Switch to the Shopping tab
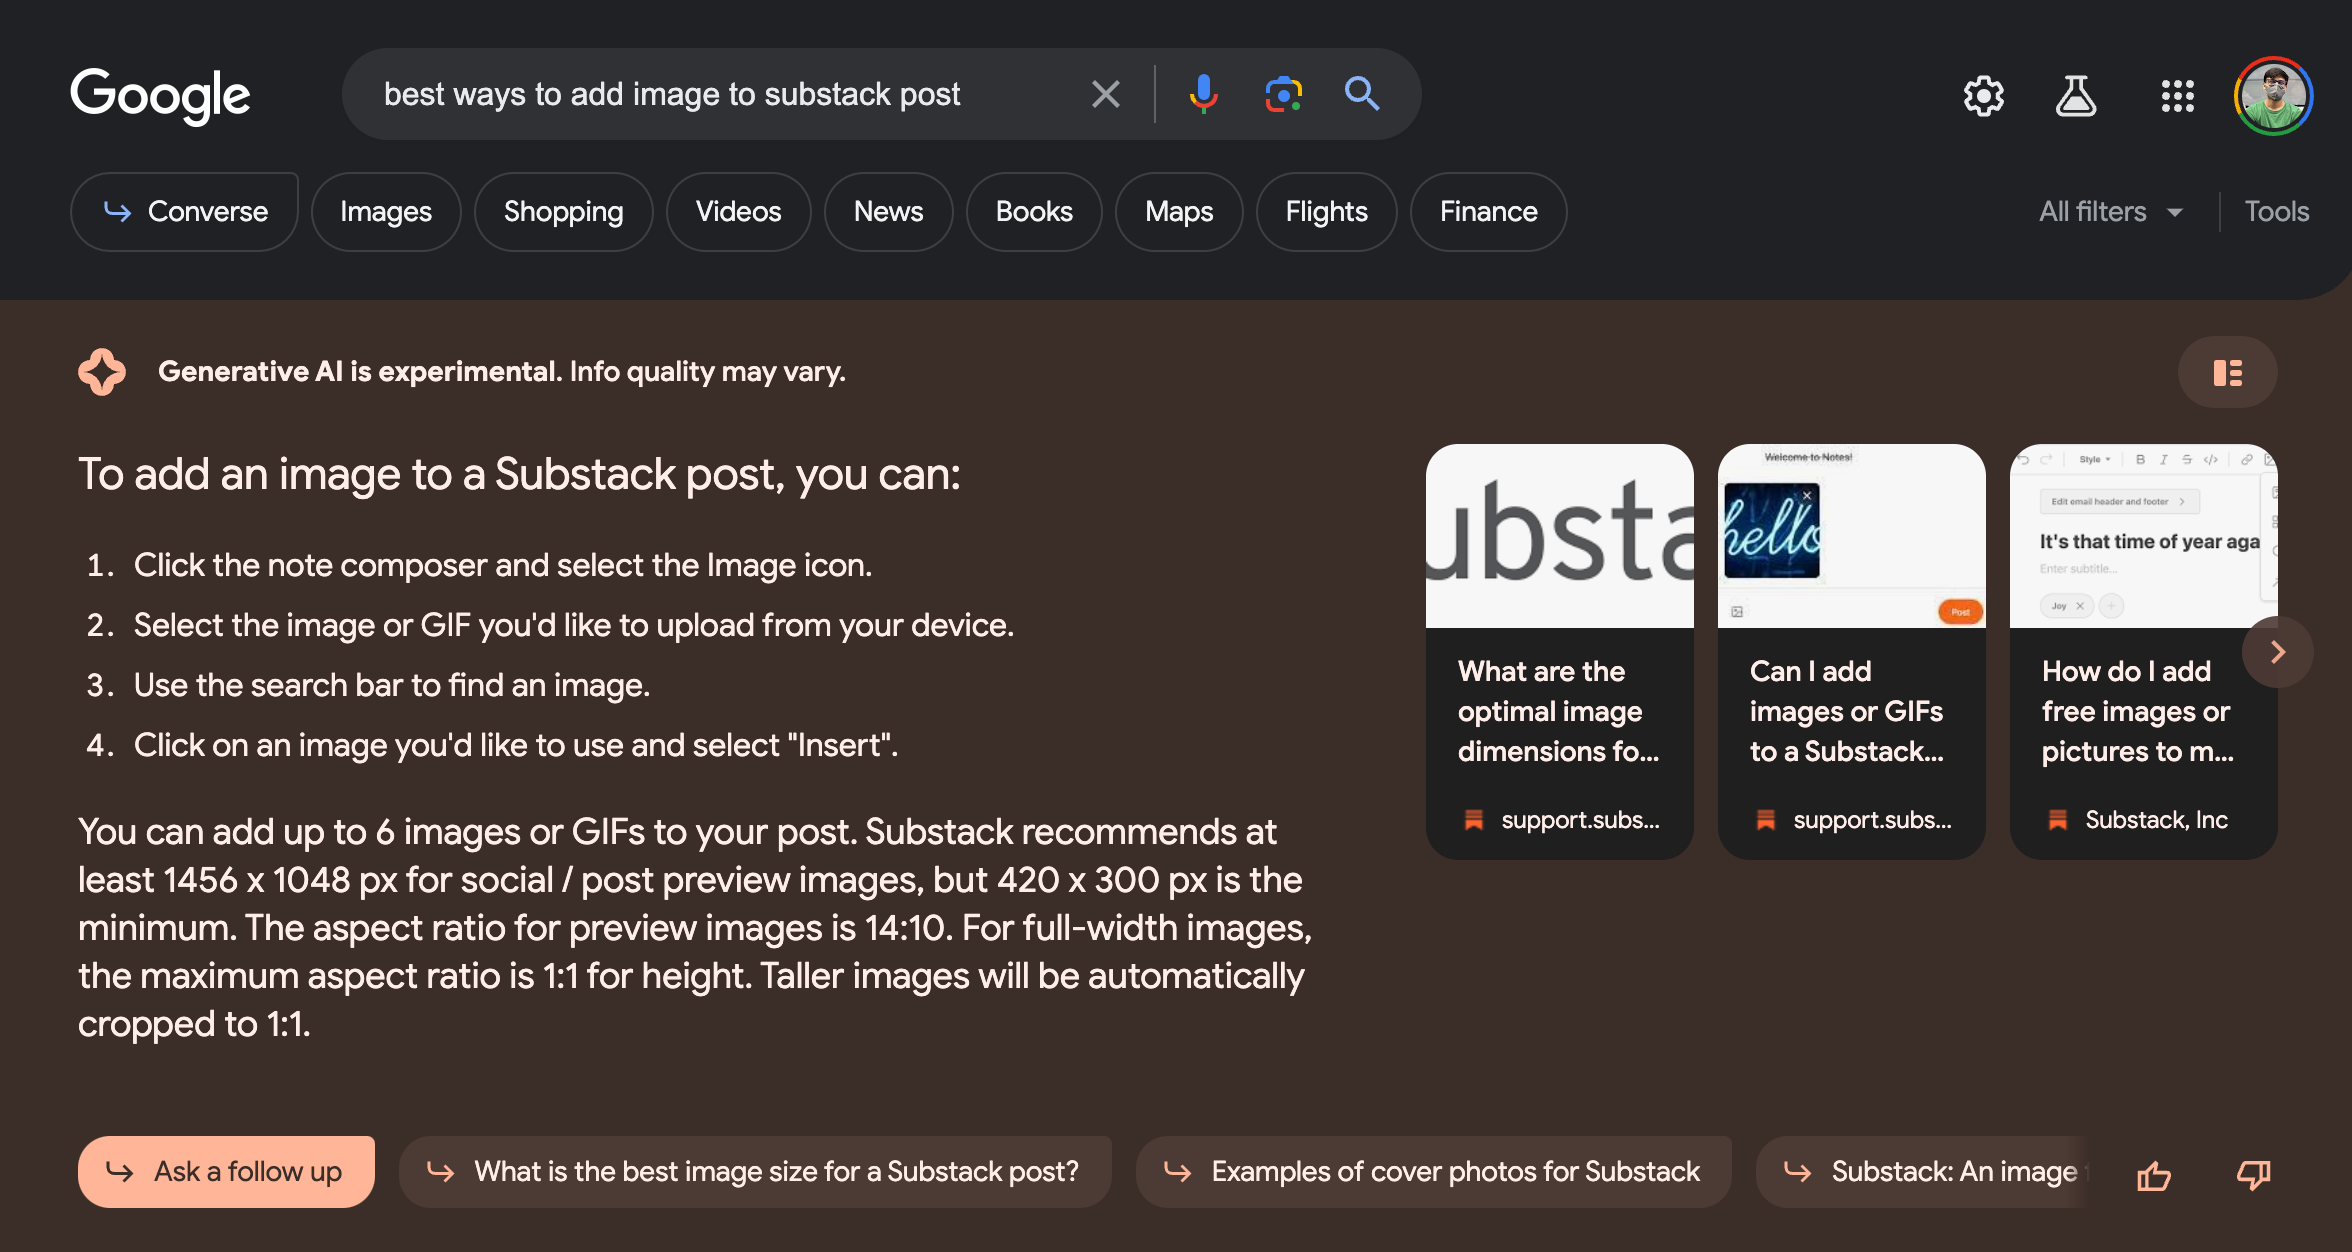 pyautogui.click(x=563, y=211)
